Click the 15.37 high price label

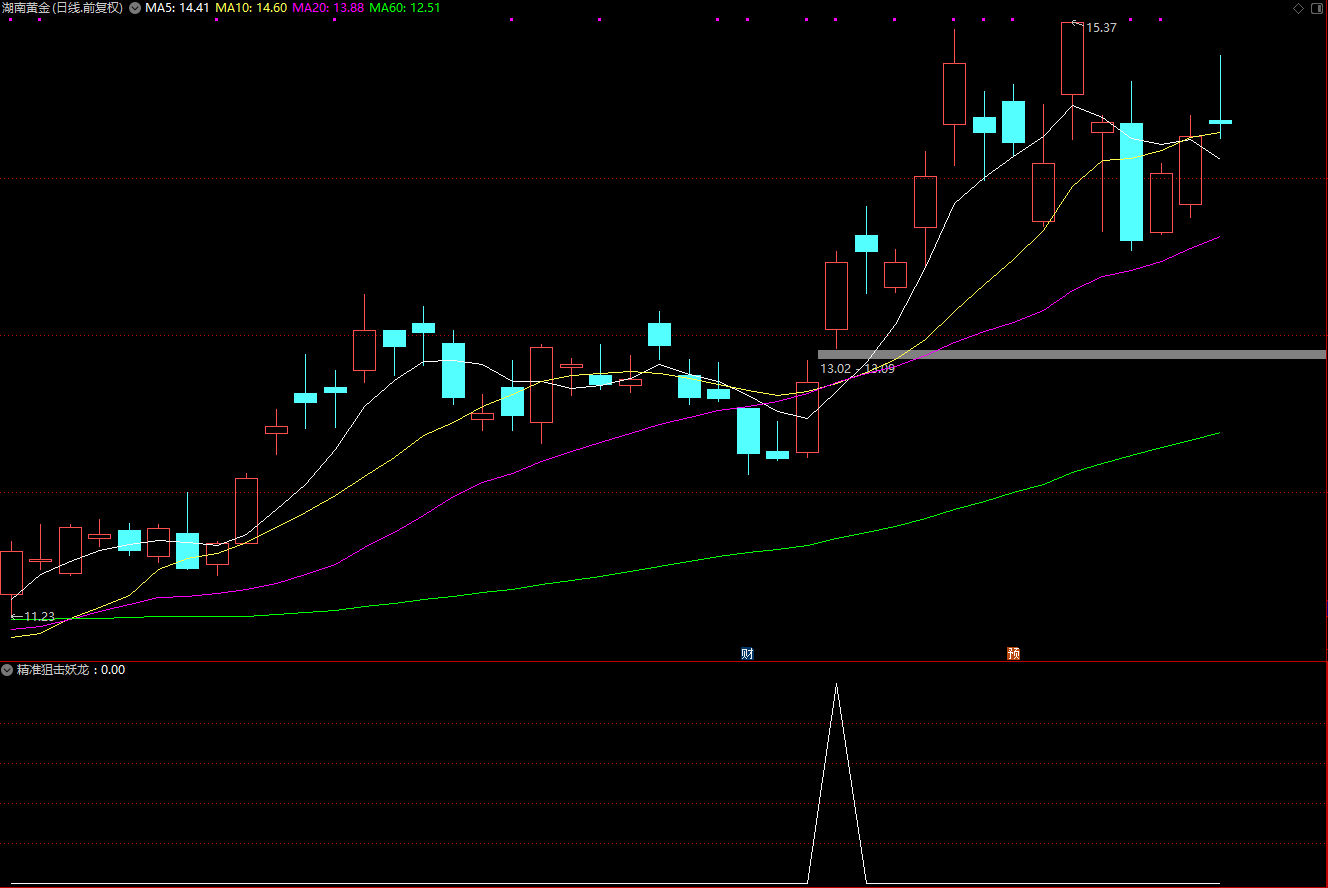point(1101,28)
